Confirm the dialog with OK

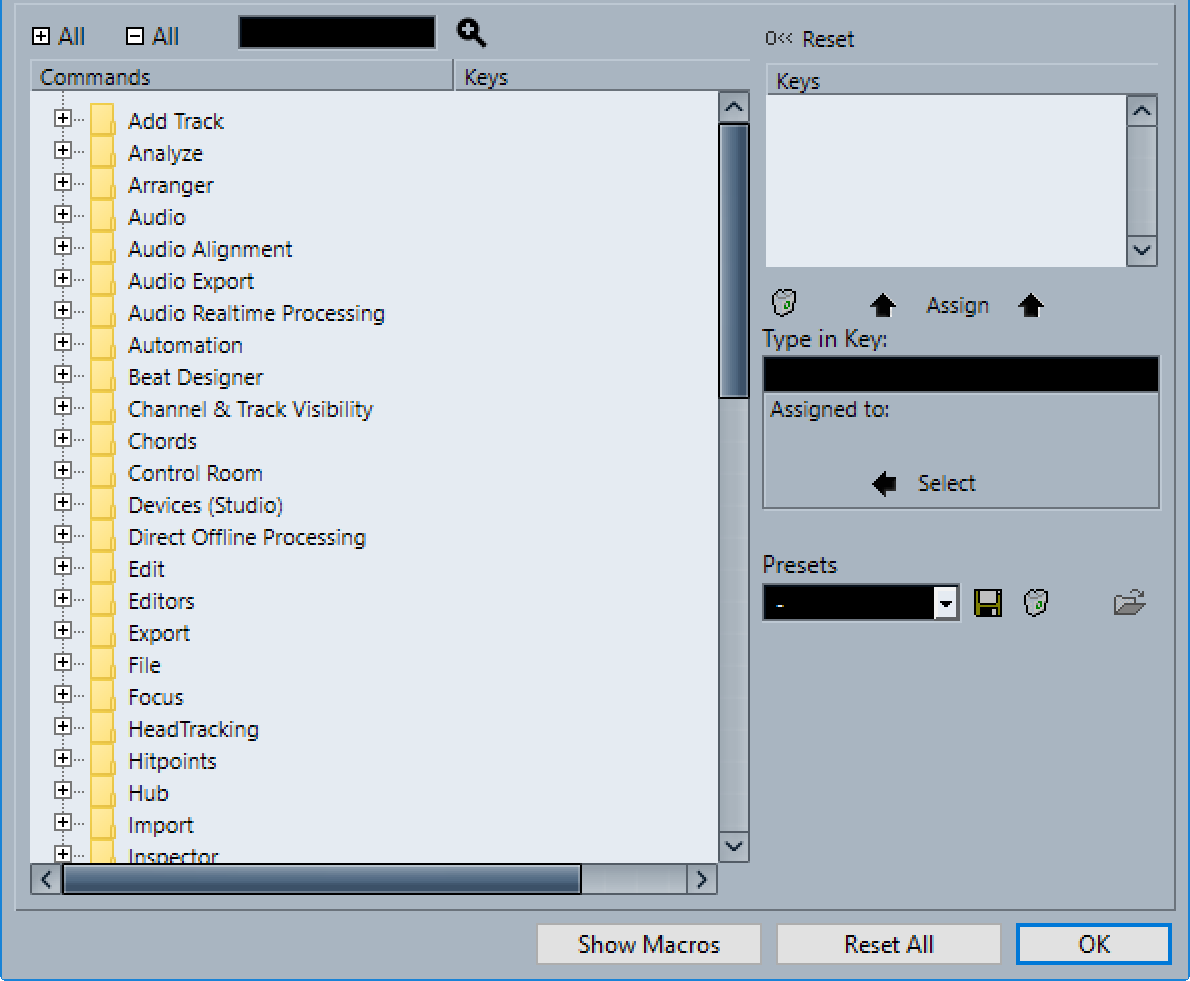pos(1094,945)
